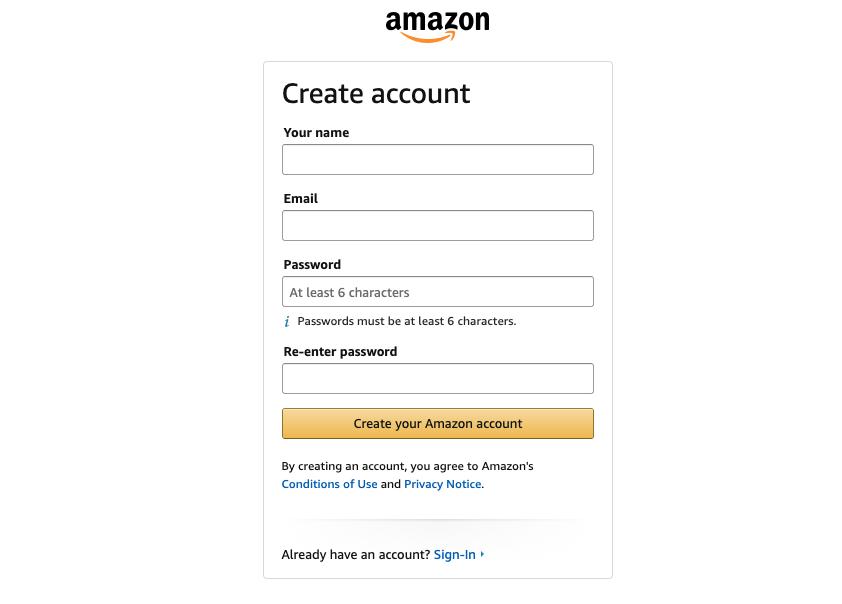Click the password hint about 6 characters
Screen dimensions: 842x604
click(x=407, y=321)
